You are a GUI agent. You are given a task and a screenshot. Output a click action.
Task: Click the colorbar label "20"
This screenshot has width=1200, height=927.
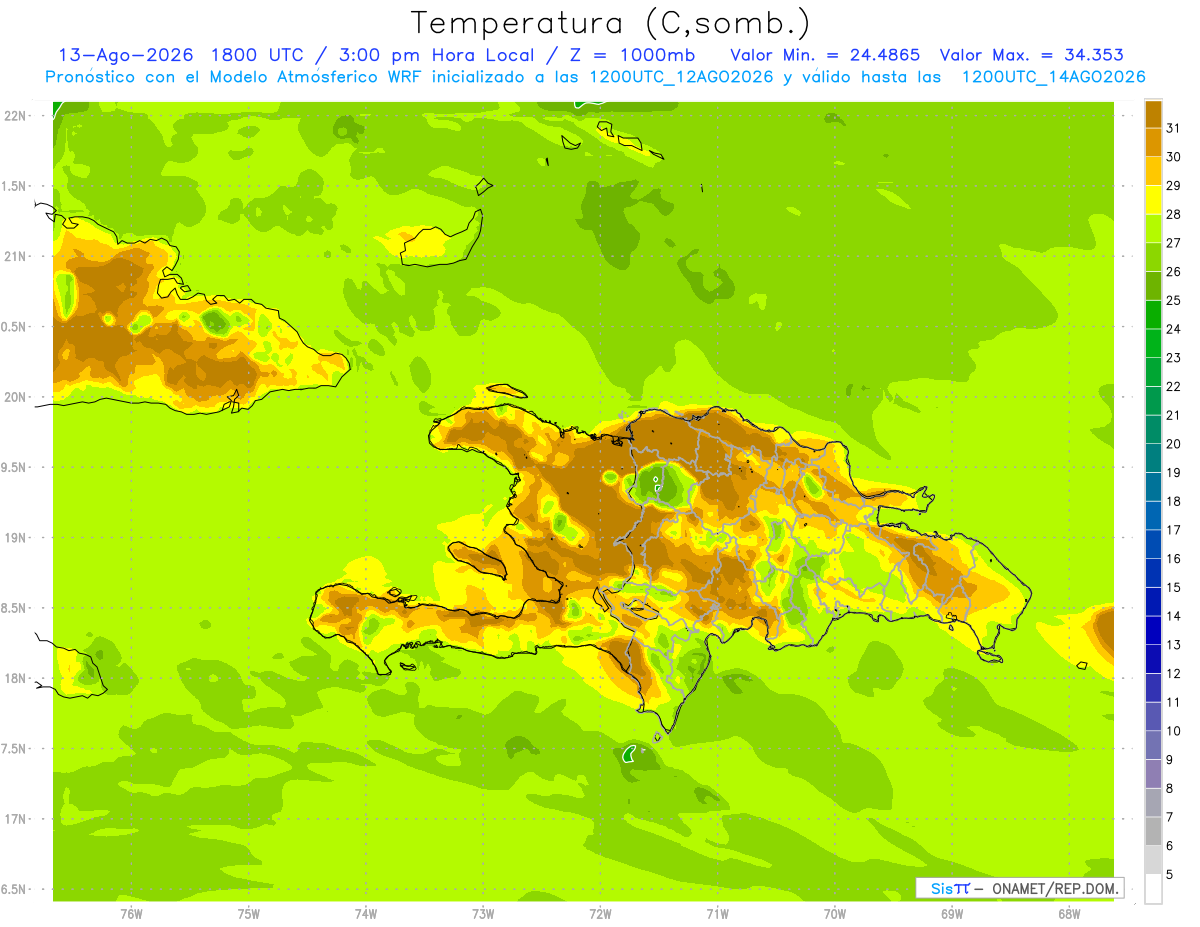point(1173,444)
